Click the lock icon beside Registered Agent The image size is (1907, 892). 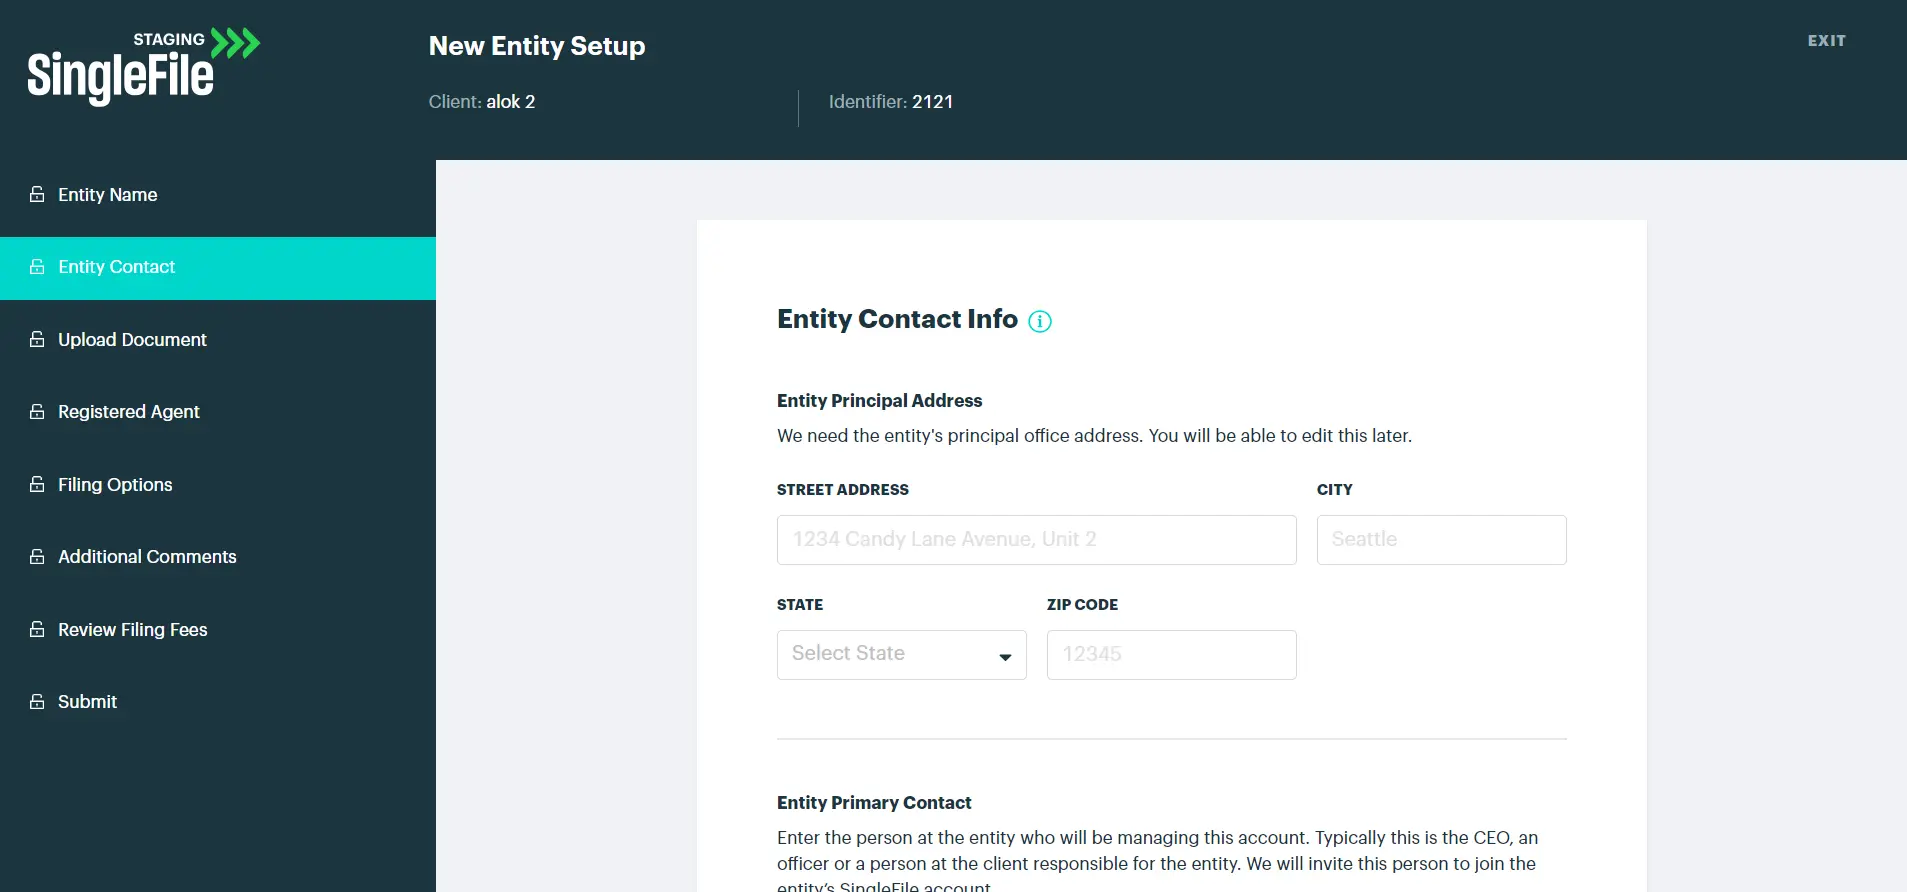(37, 411)
